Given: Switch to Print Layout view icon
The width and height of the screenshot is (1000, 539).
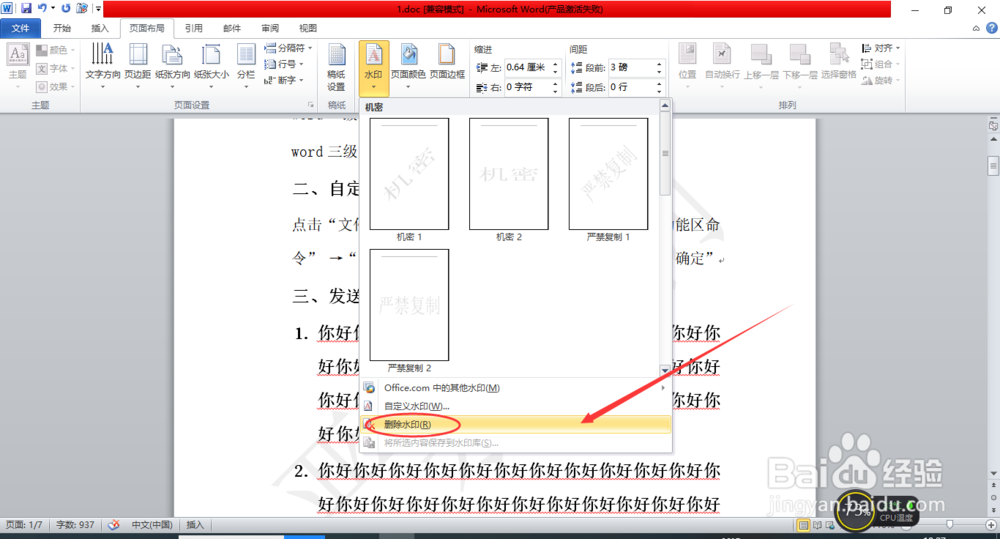Looking at the screenshot, I should click(x=804, y=525).
